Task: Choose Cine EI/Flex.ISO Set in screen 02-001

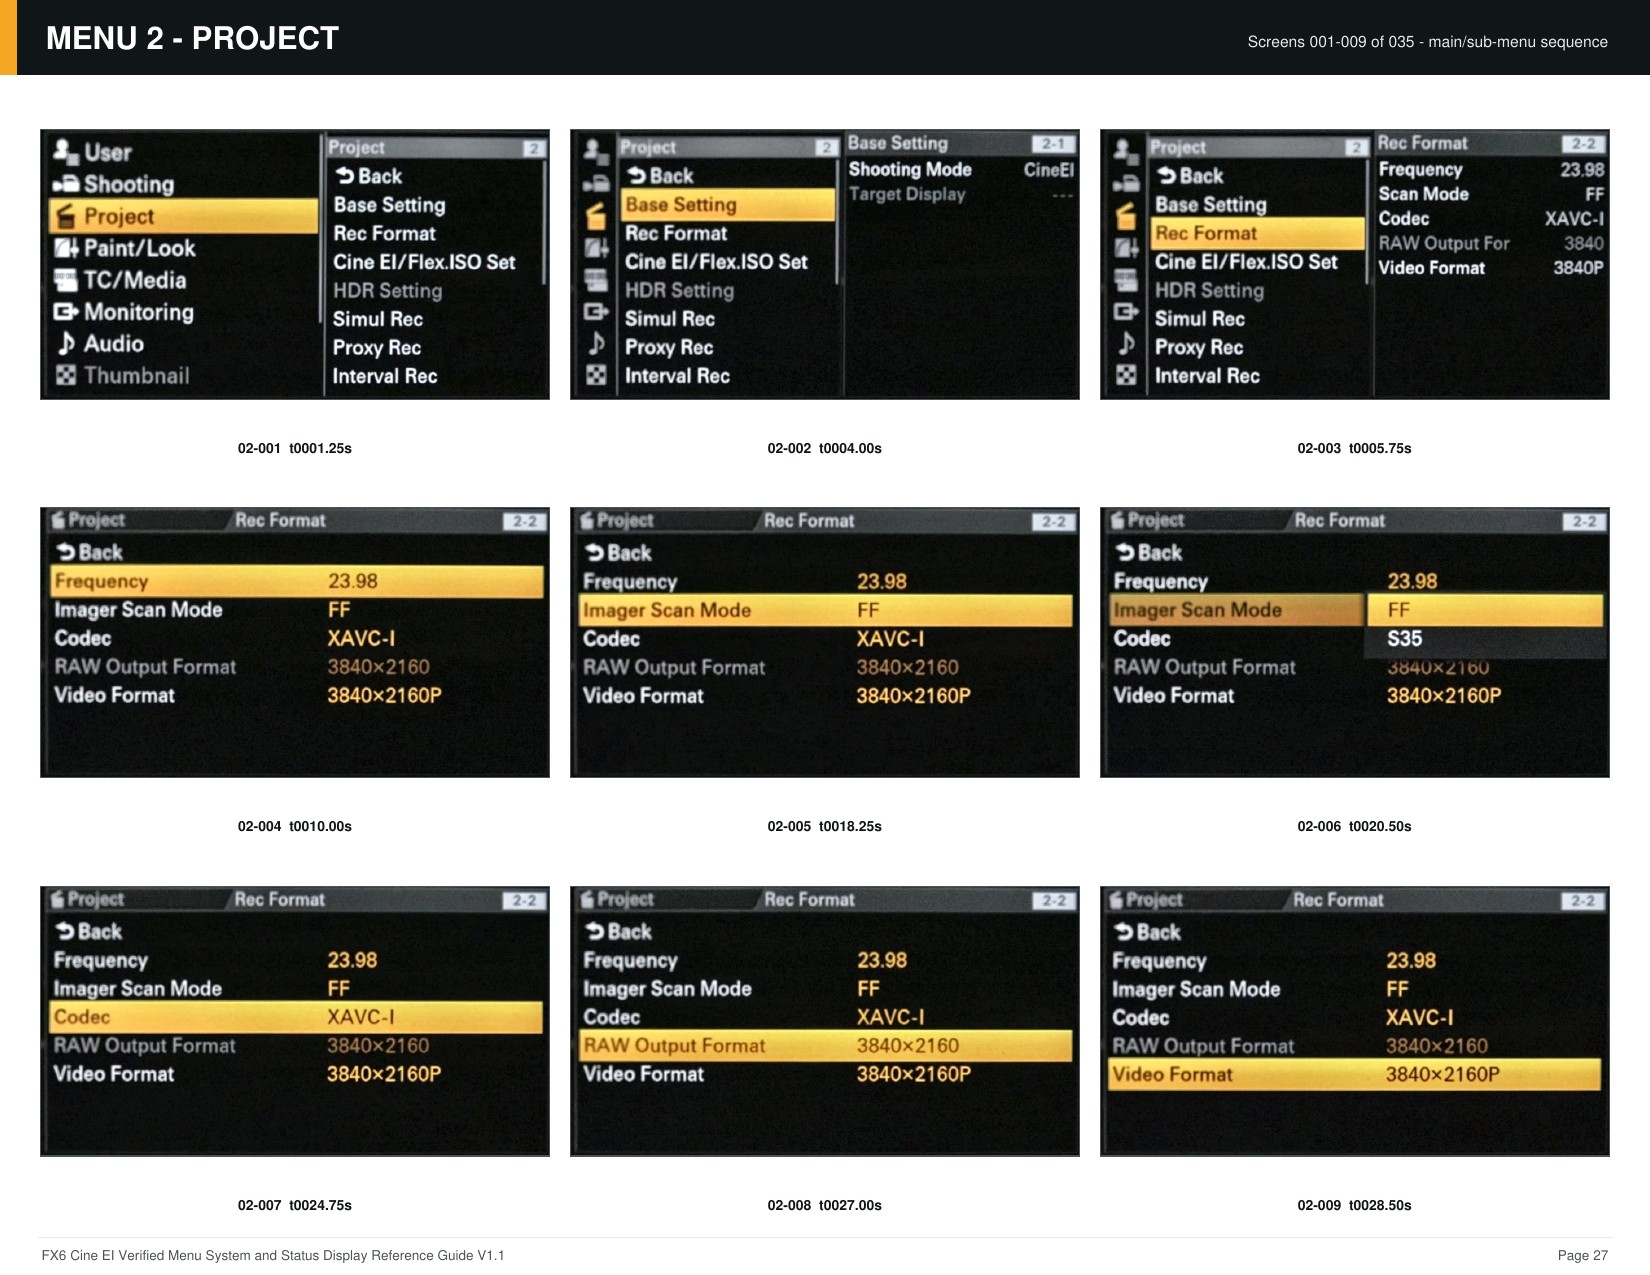Action: [424, 262]
